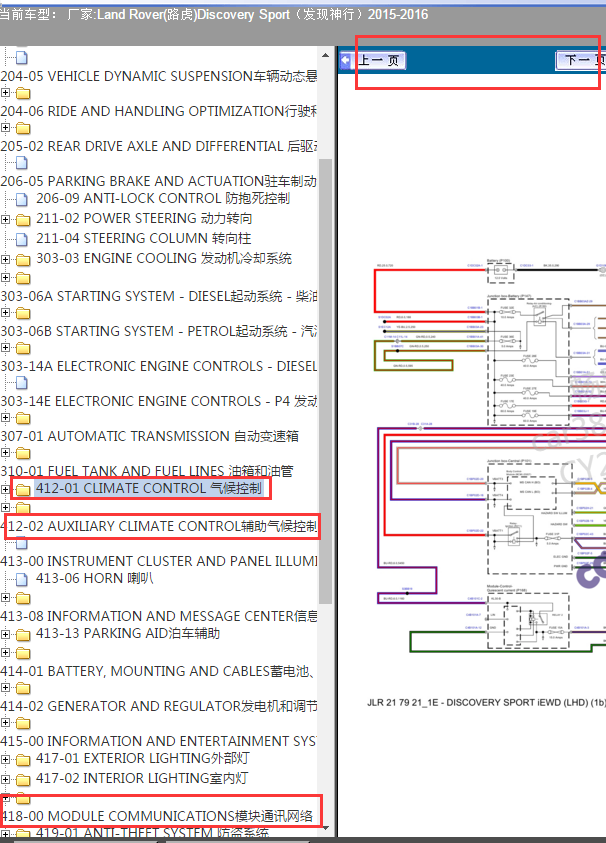Click the folder icon beside 413-13 PARKING AID

[23, 635]
